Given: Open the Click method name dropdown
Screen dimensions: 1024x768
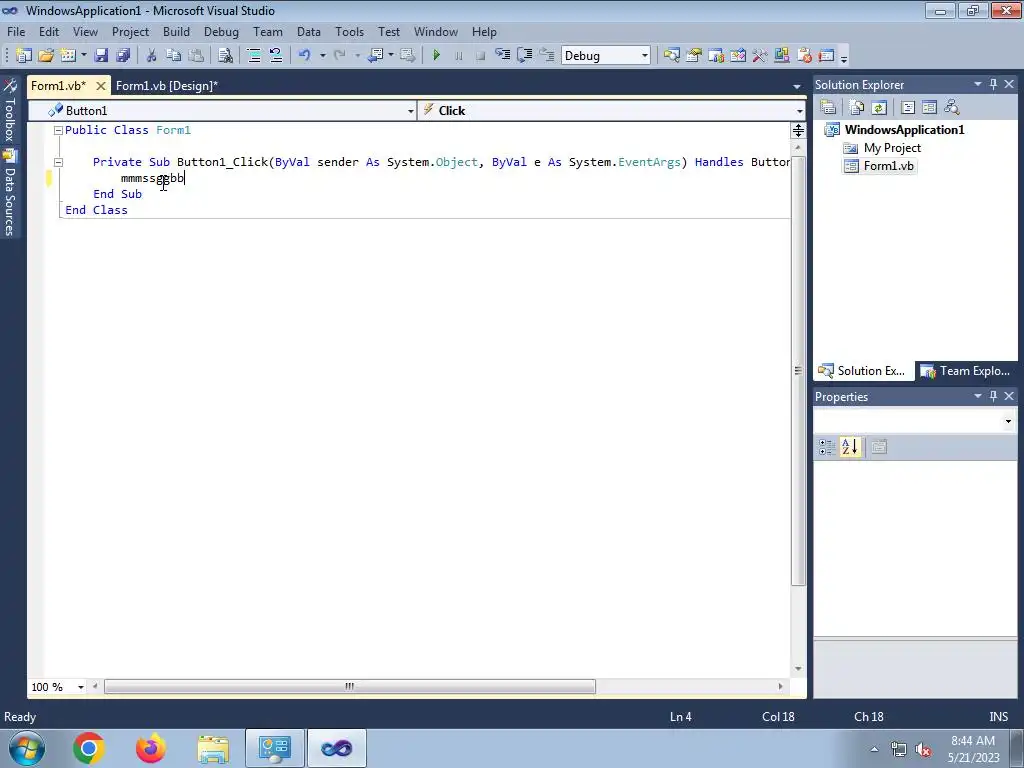Looking at the screenshot, I should [799, 111].
